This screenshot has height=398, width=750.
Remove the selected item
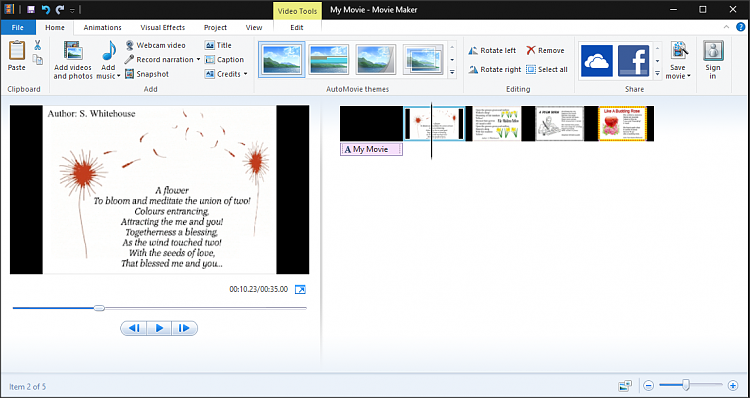coord(545,51)
